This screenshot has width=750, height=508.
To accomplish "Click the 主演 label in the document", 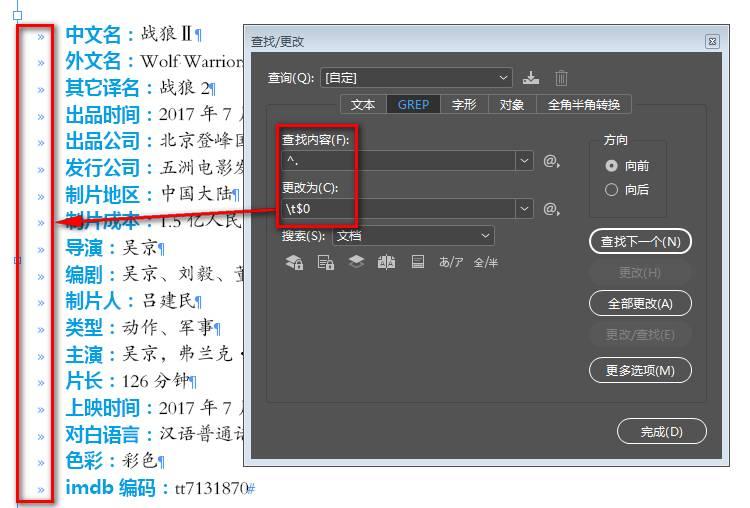I will point(84,355).
